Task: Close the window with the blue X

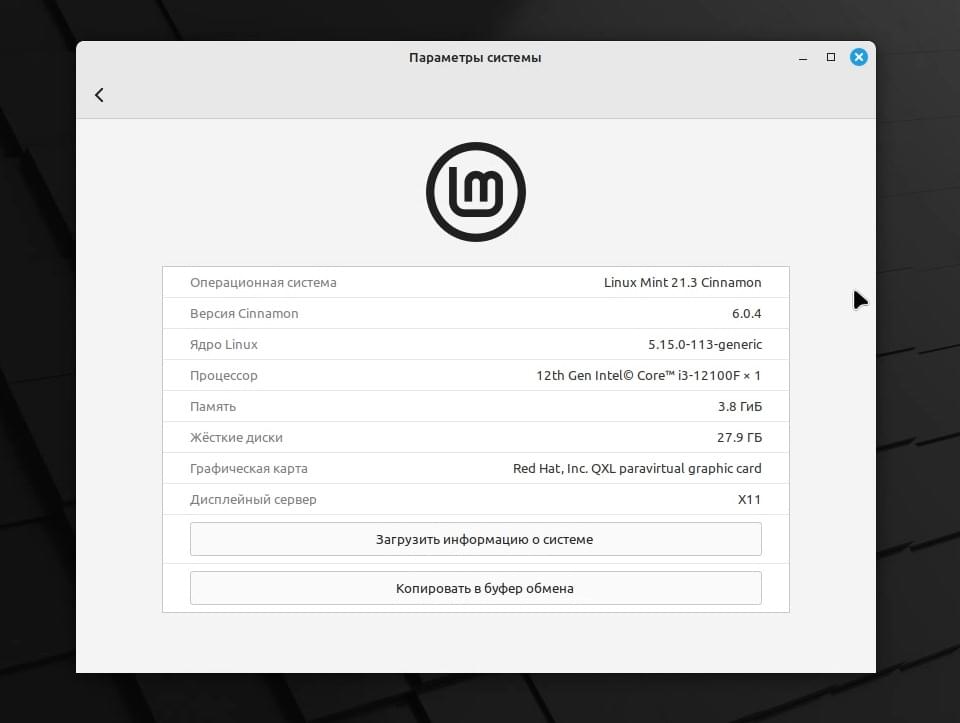Action: click(858, 57)
